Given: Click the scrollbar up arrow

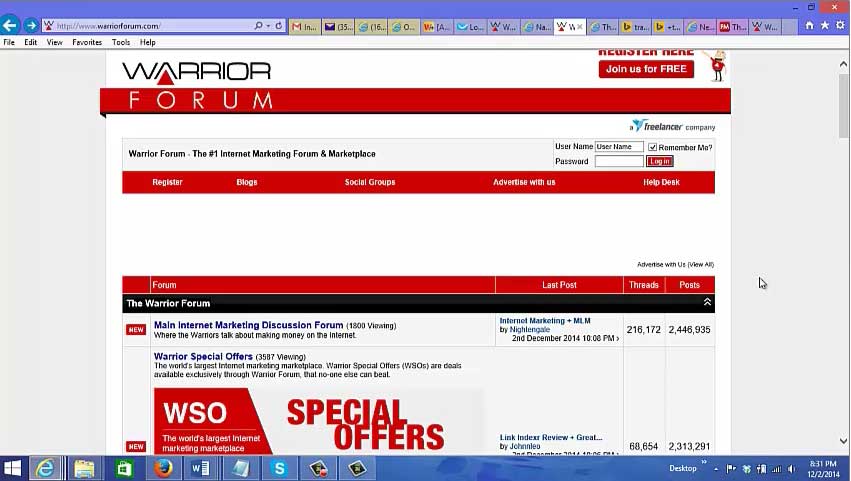Looking at the screenshot, I should coord(844,64).
